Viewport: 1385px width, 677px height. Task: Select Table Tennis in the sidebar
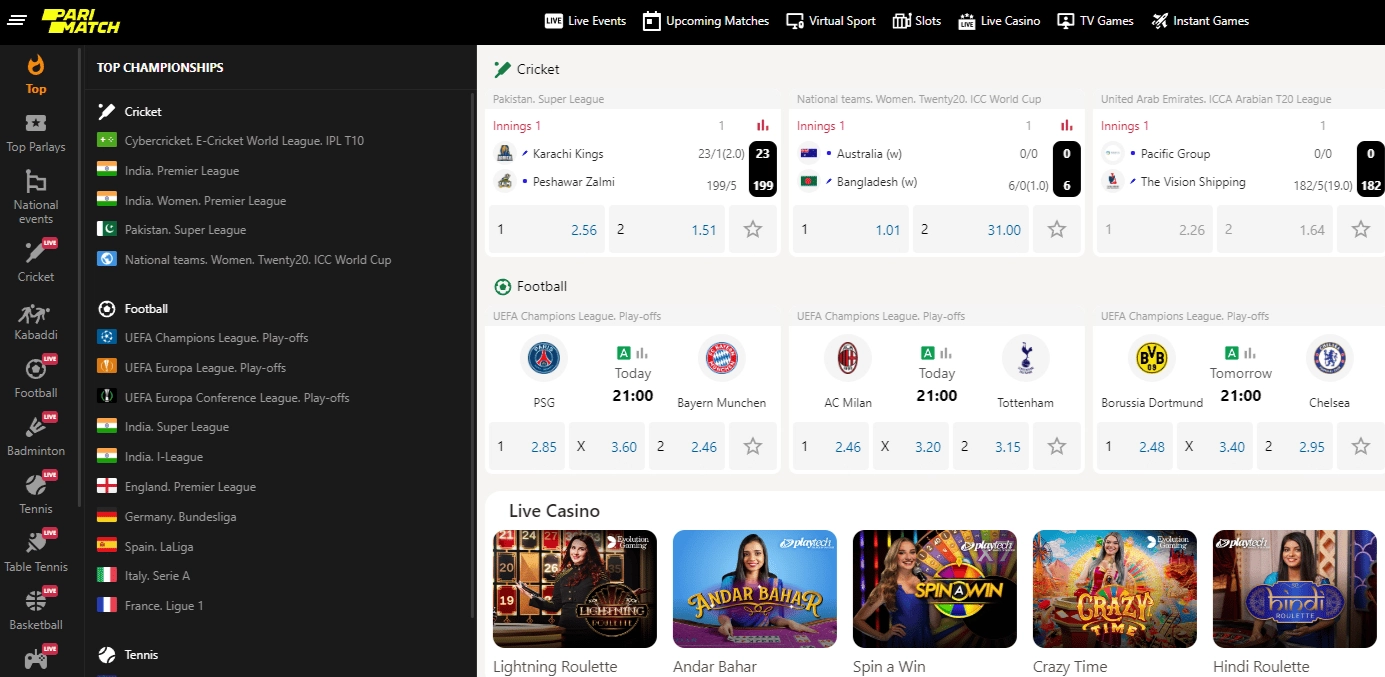[x=36, y=553]
